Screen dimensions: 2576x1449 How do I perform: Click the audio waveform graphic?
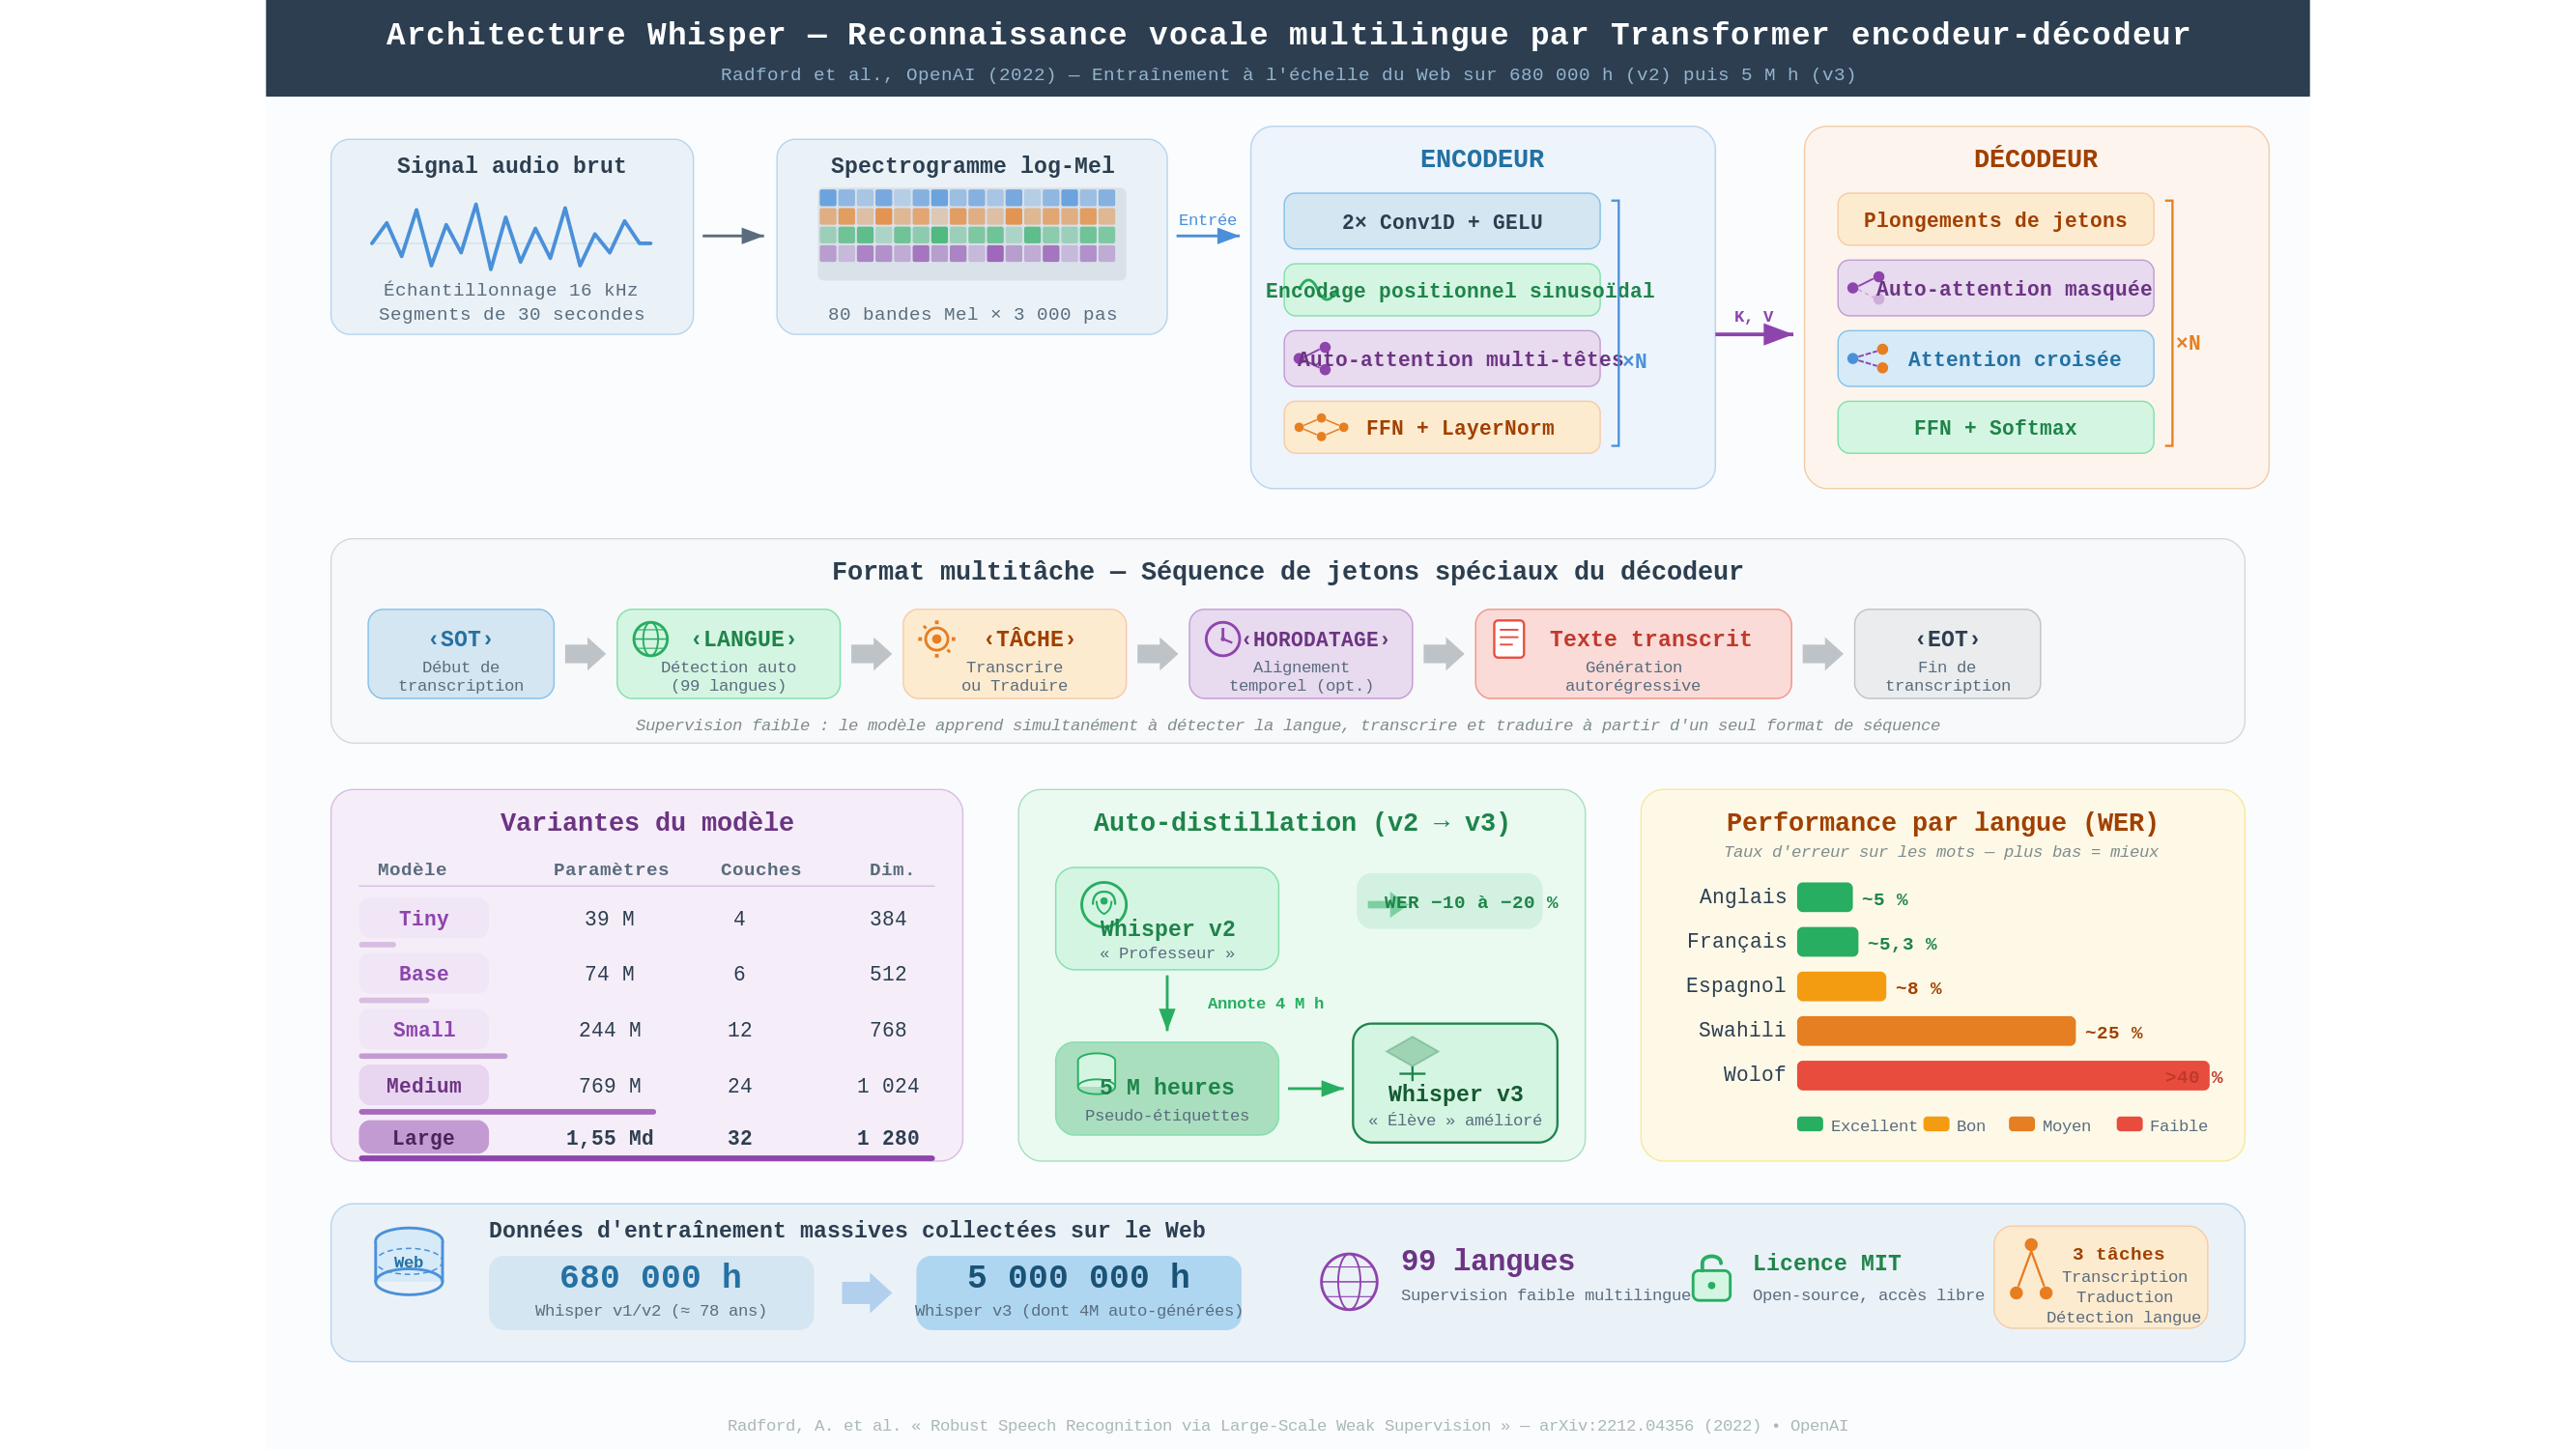510,237
